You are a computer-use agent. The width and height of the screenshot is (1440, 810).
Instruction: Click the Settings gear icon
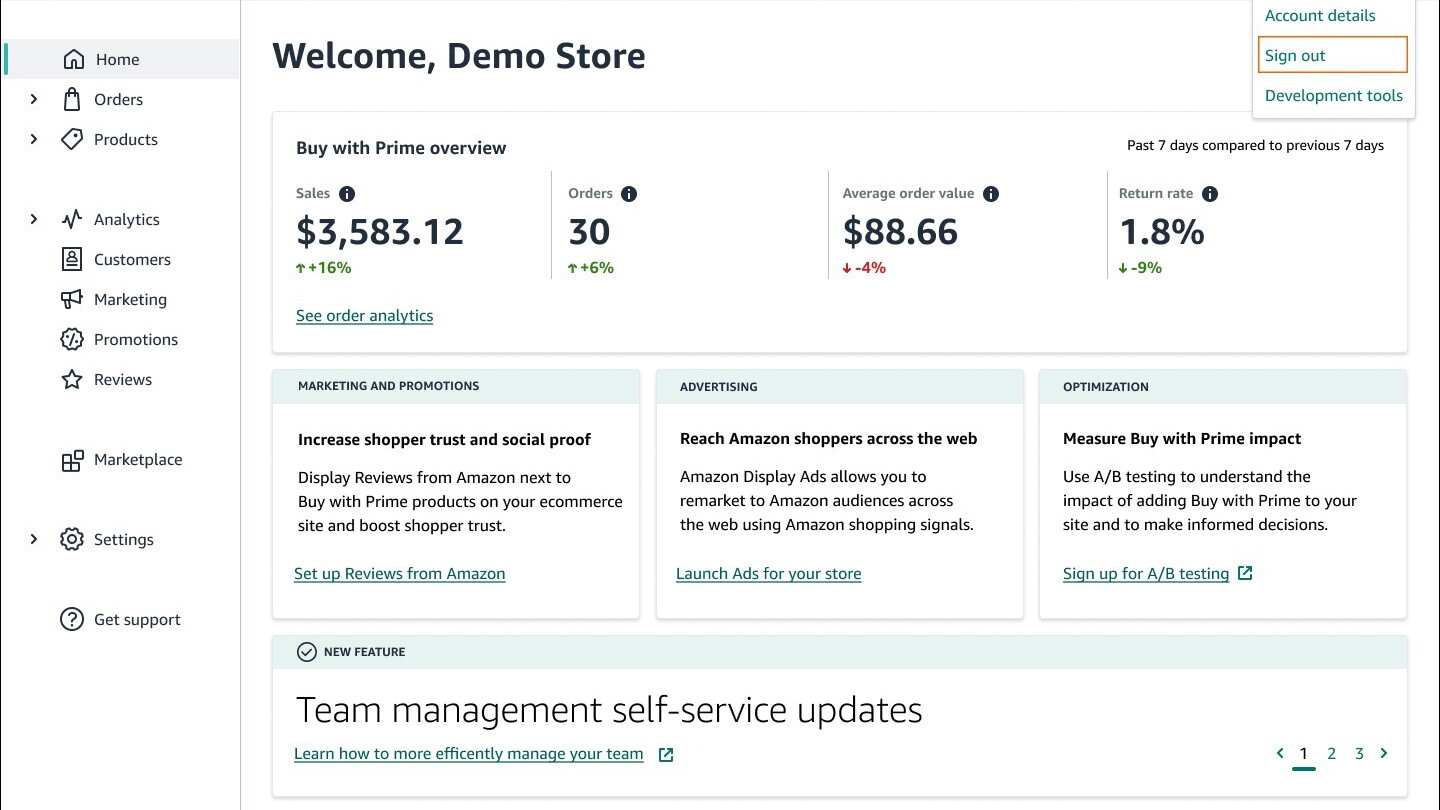[x=72, y=539]
